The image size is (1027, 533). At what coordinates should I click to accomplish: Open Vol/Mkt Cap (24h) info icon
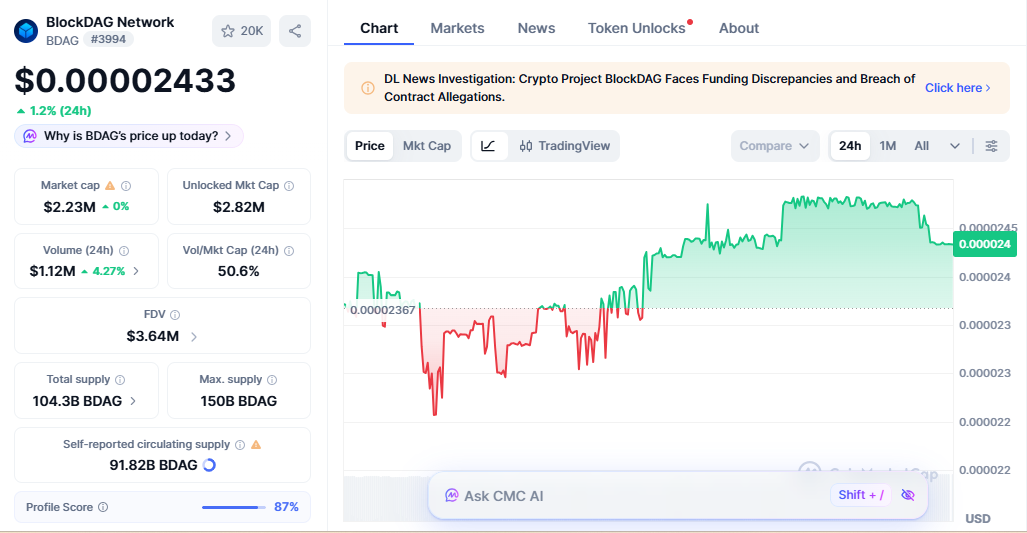(289, 251)
